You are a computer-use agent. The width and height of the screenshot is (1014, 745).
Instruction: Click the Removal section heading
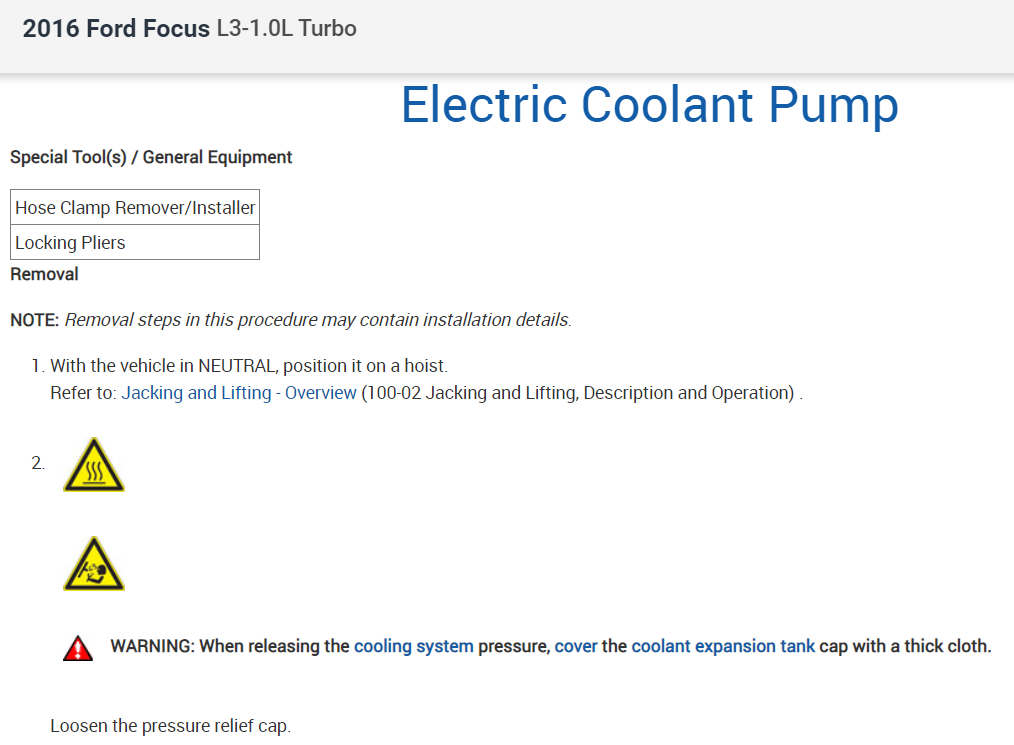[x=44, y=274]
